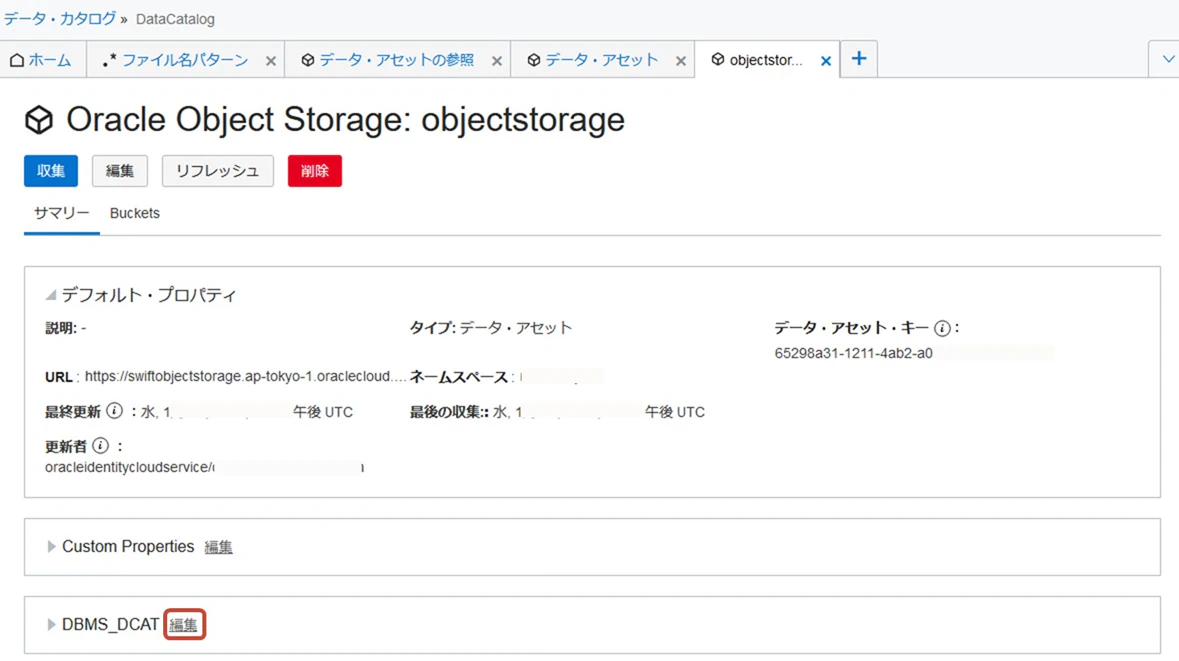Expand the DBMS_DCAT section
The width and height of the screenshot is (1179, 661).
pyautogui.click(x=51, y=625)
